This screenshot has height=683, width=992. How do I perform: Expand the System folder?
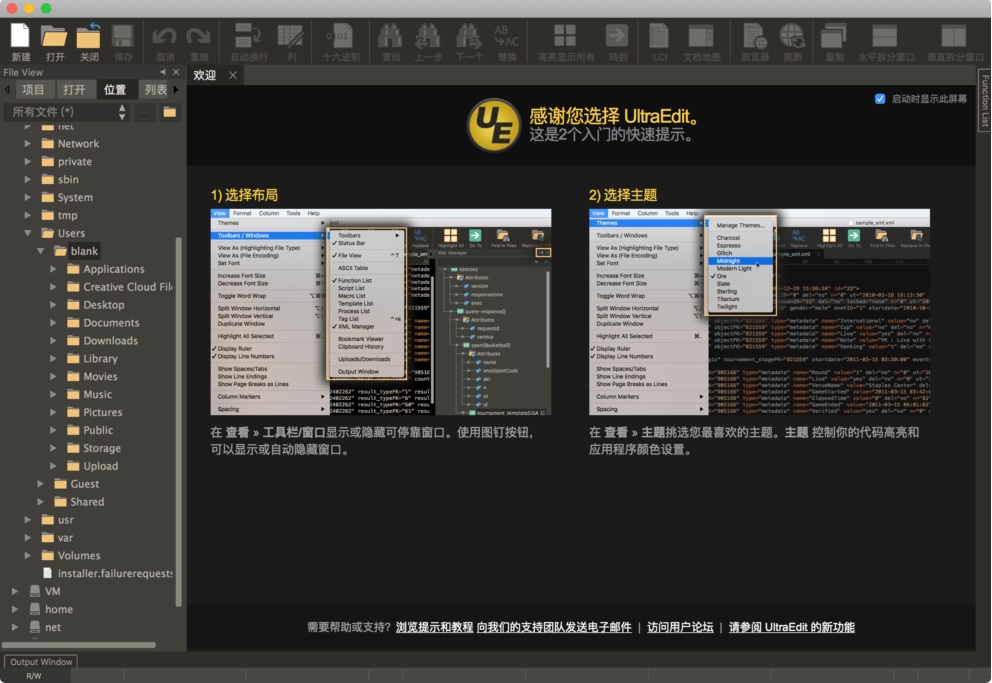click(27, 197)
